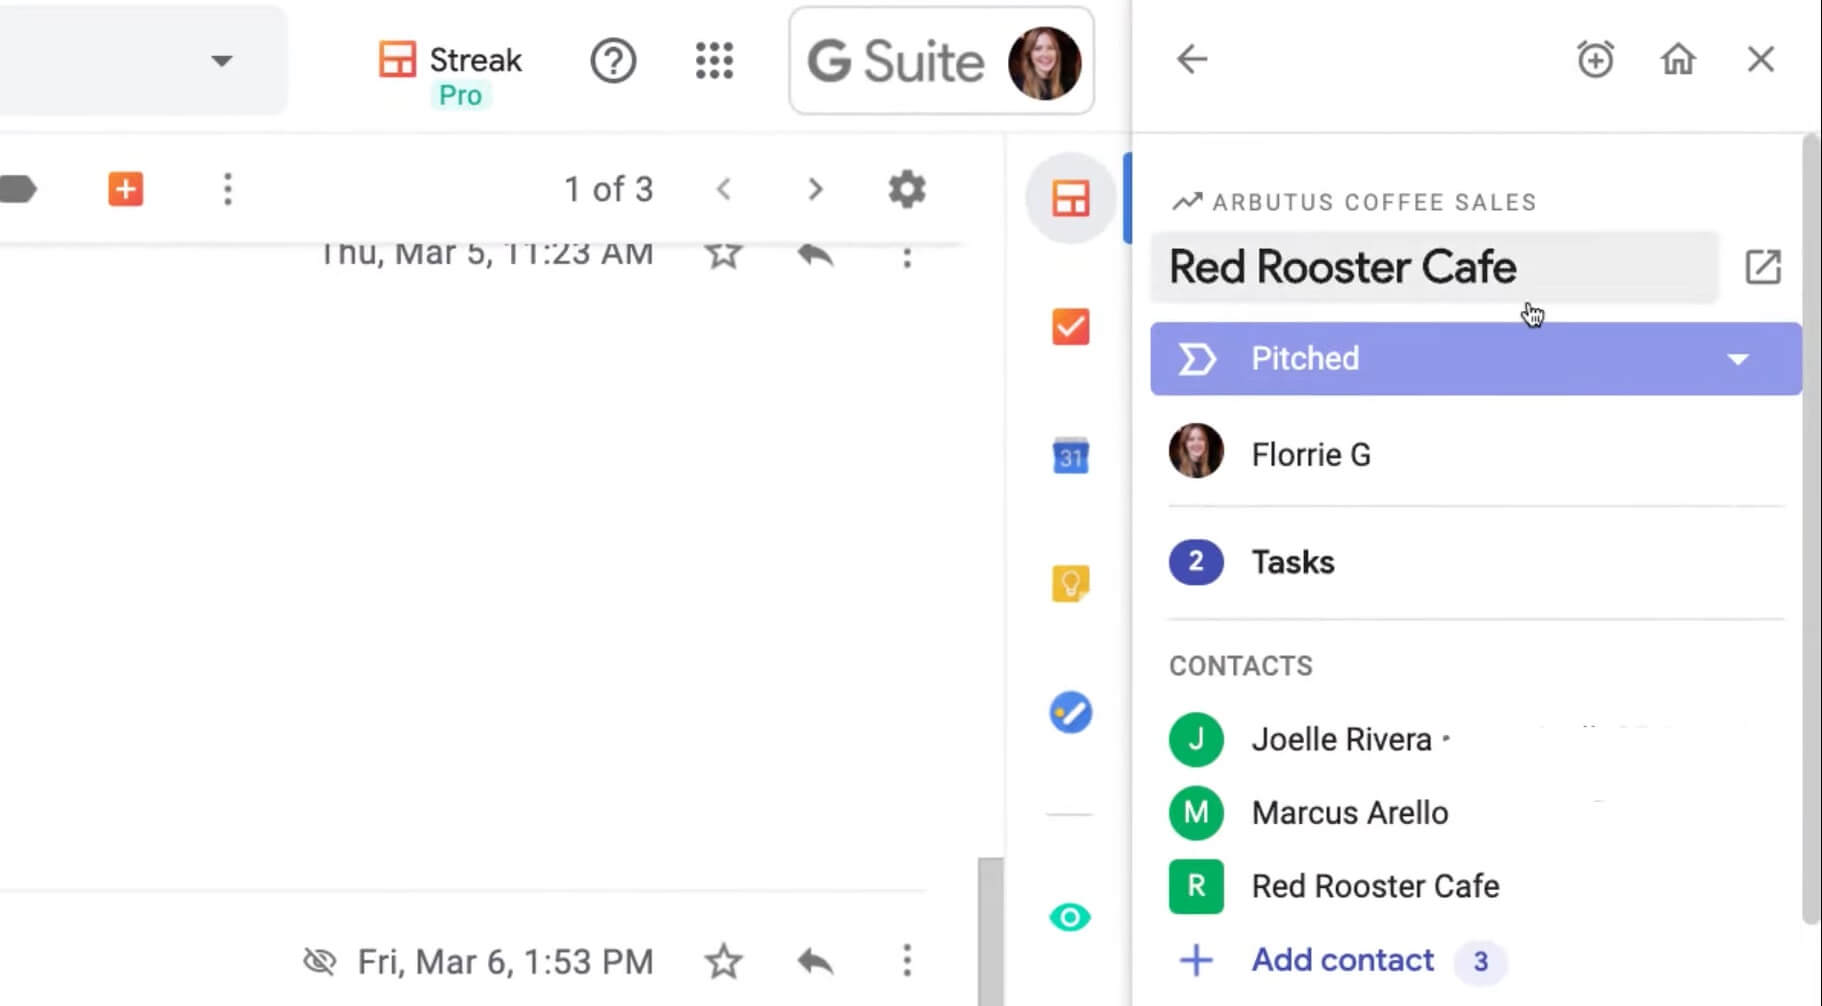Open the orange checkmark tasks add-on
The width and height of the screenshot is (1822, 1006).
[x=1070, y=327]
